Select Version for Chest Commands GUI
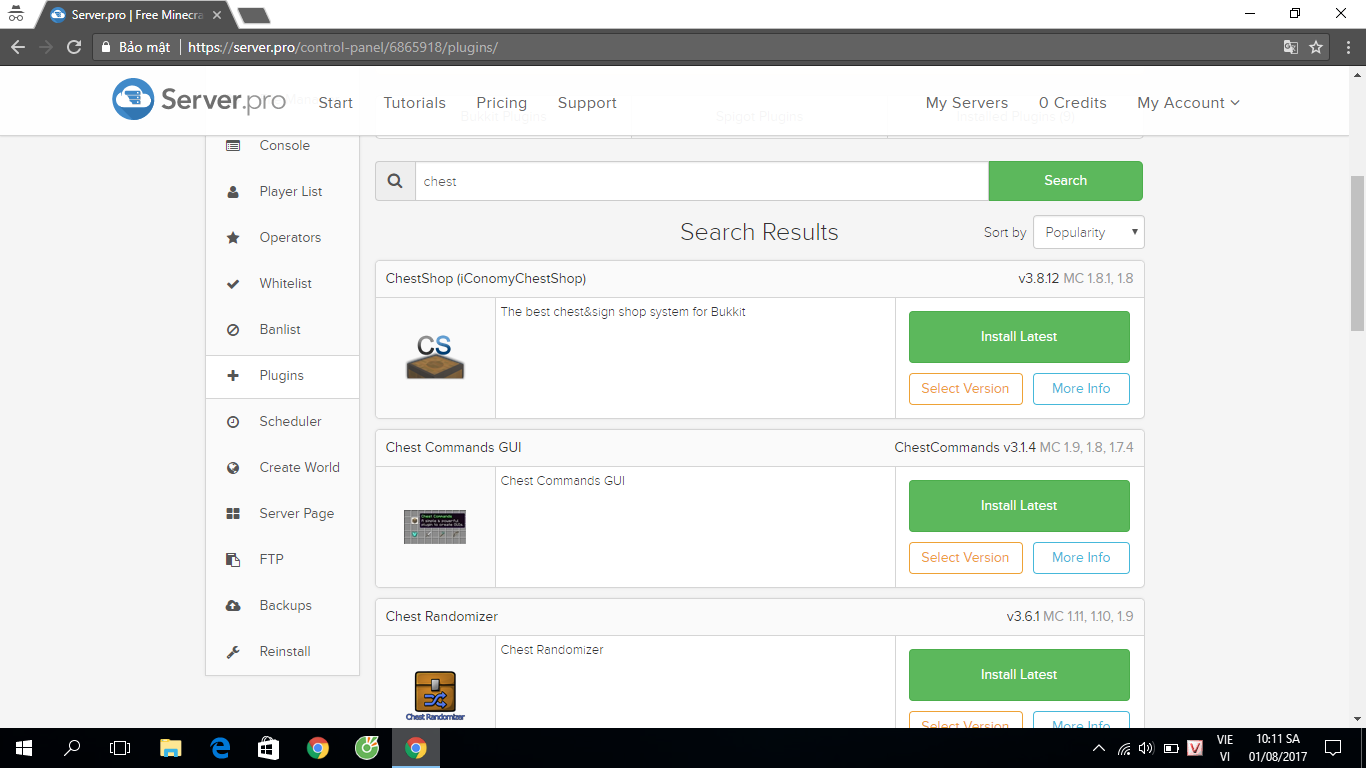Screen dimensions: 1366x768 [966, 558]
